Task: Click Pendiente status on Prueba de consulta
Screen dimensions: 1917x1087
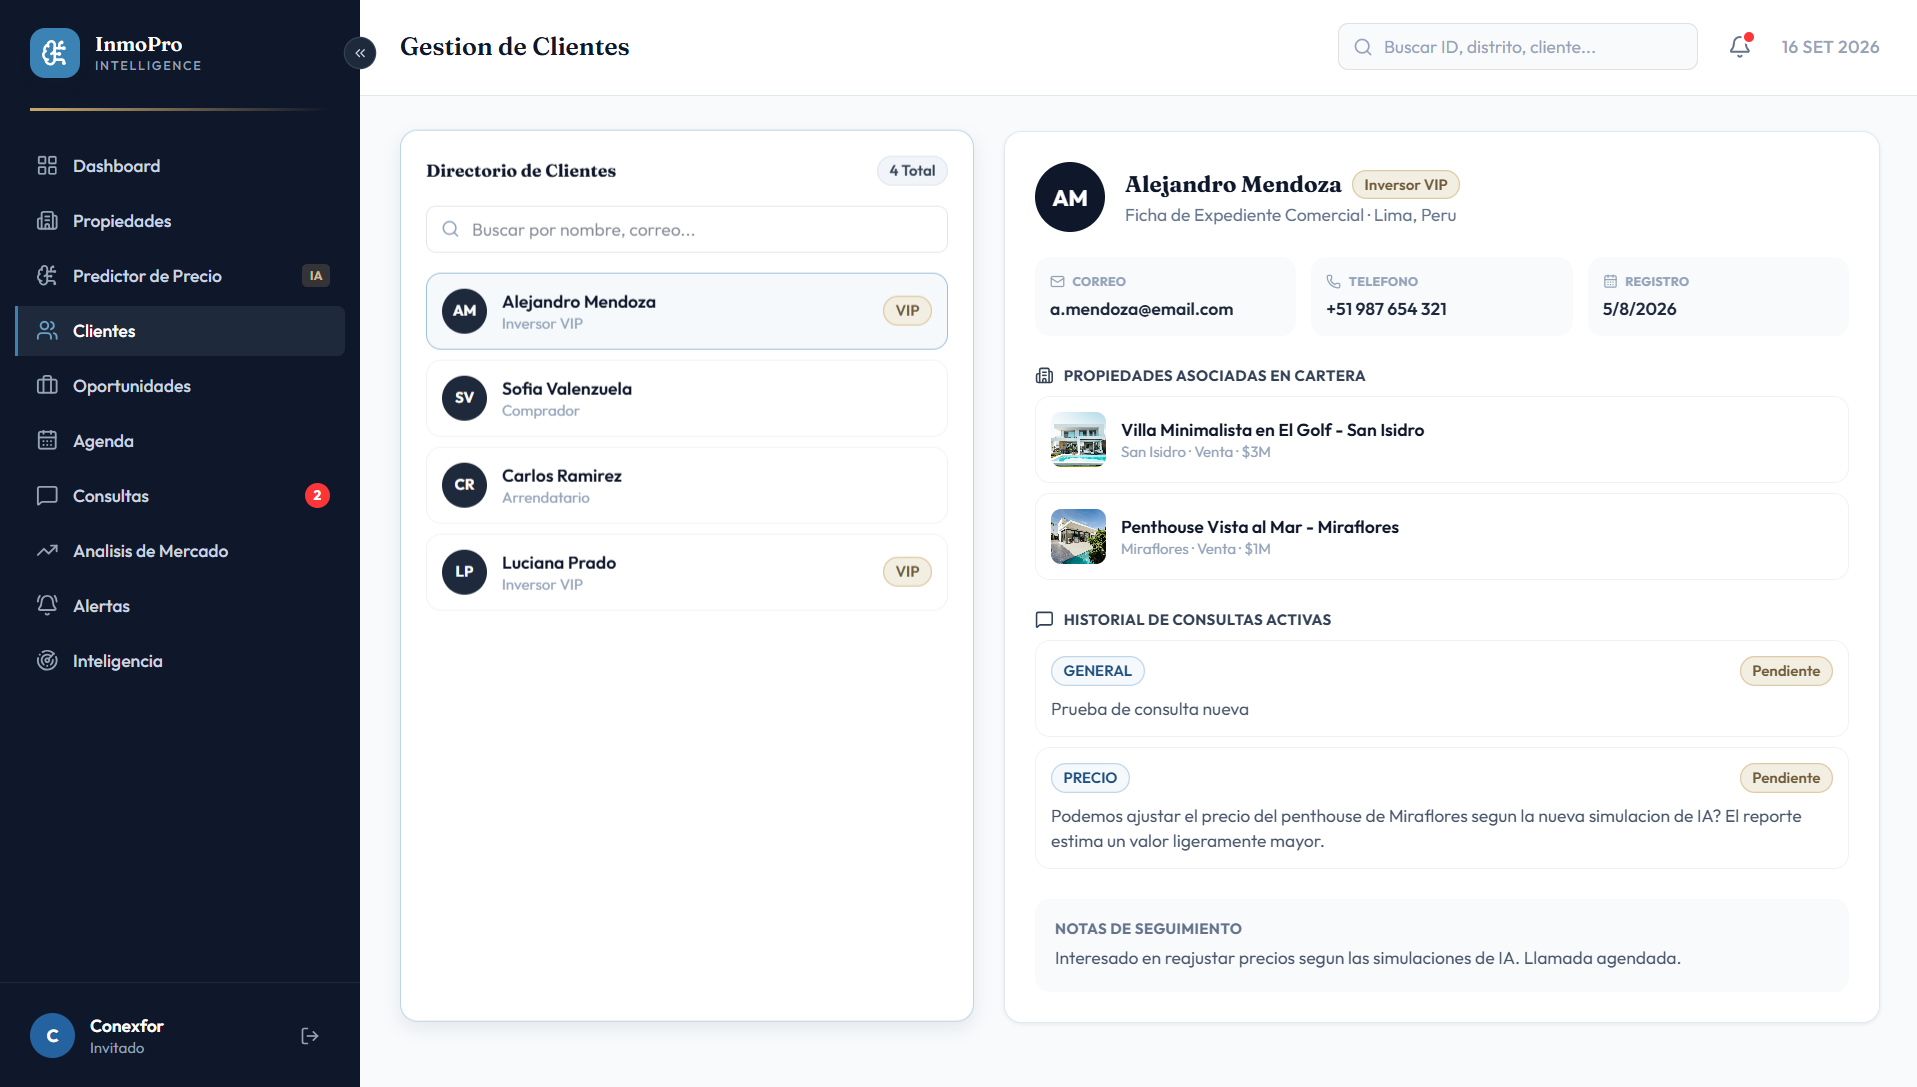Action: coord(1785,671)
